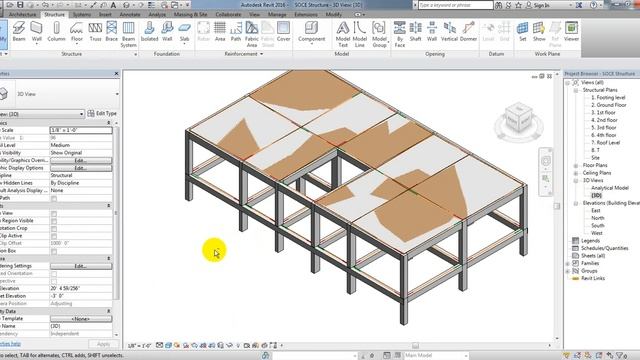
Task: Select the Truss tool
Action: [95, 32]
